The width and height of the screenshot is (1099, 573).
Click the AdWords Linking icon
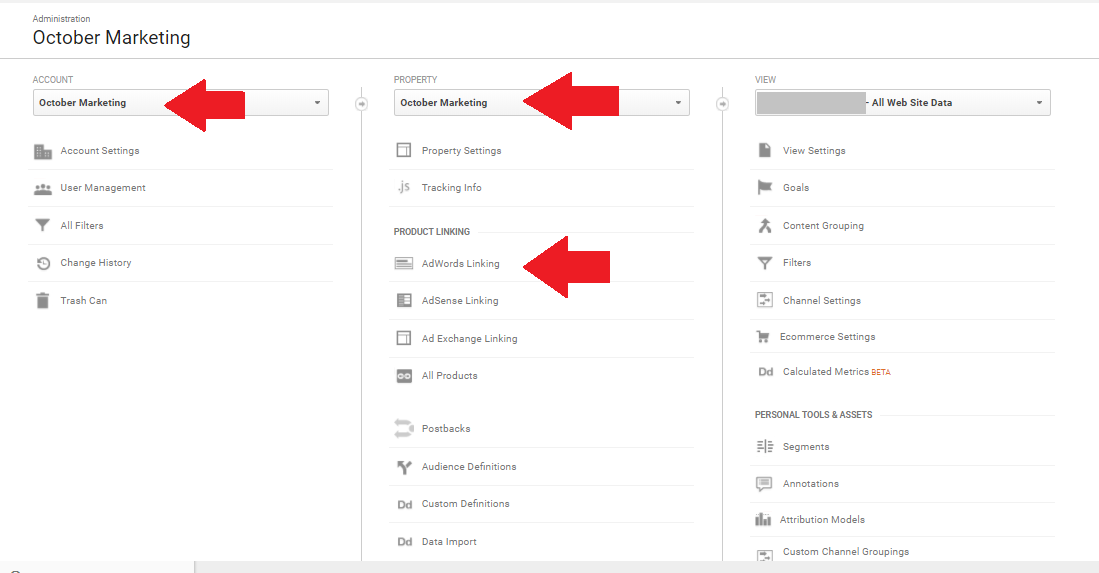tap(404, 263)
